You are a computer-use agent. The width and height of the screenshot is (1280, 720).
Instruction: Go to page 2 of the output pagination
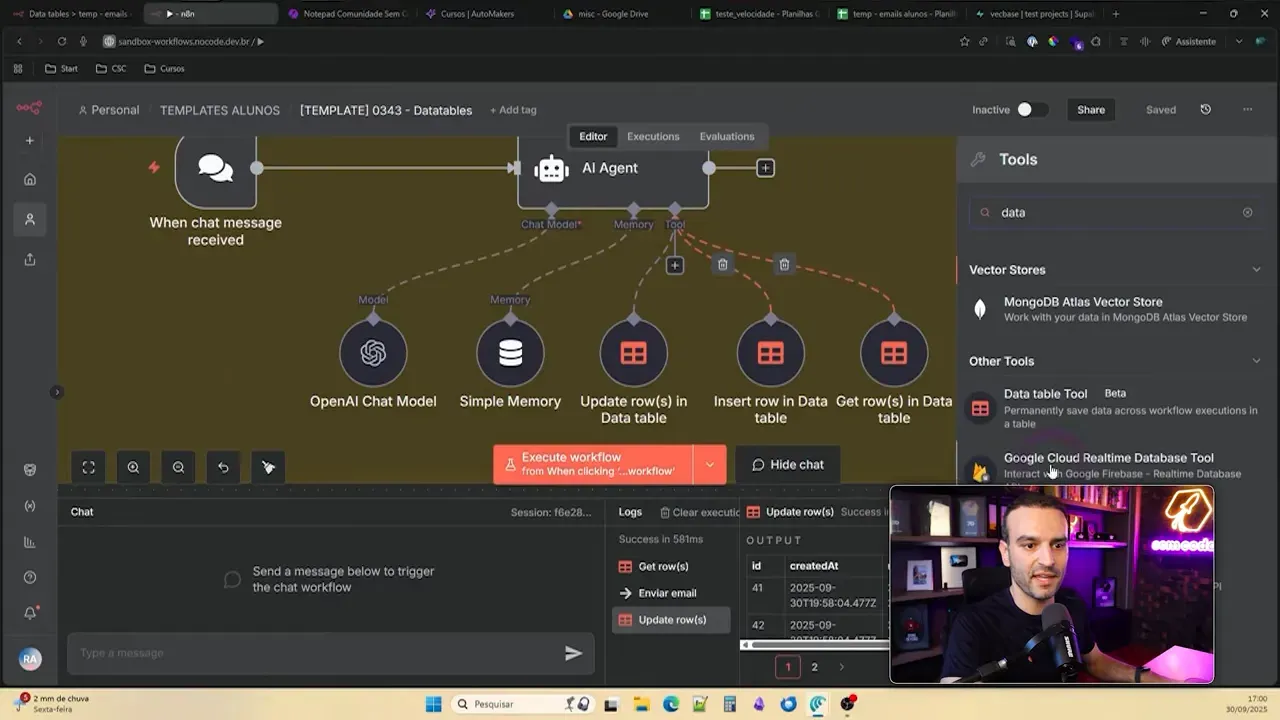click(814, 666)
